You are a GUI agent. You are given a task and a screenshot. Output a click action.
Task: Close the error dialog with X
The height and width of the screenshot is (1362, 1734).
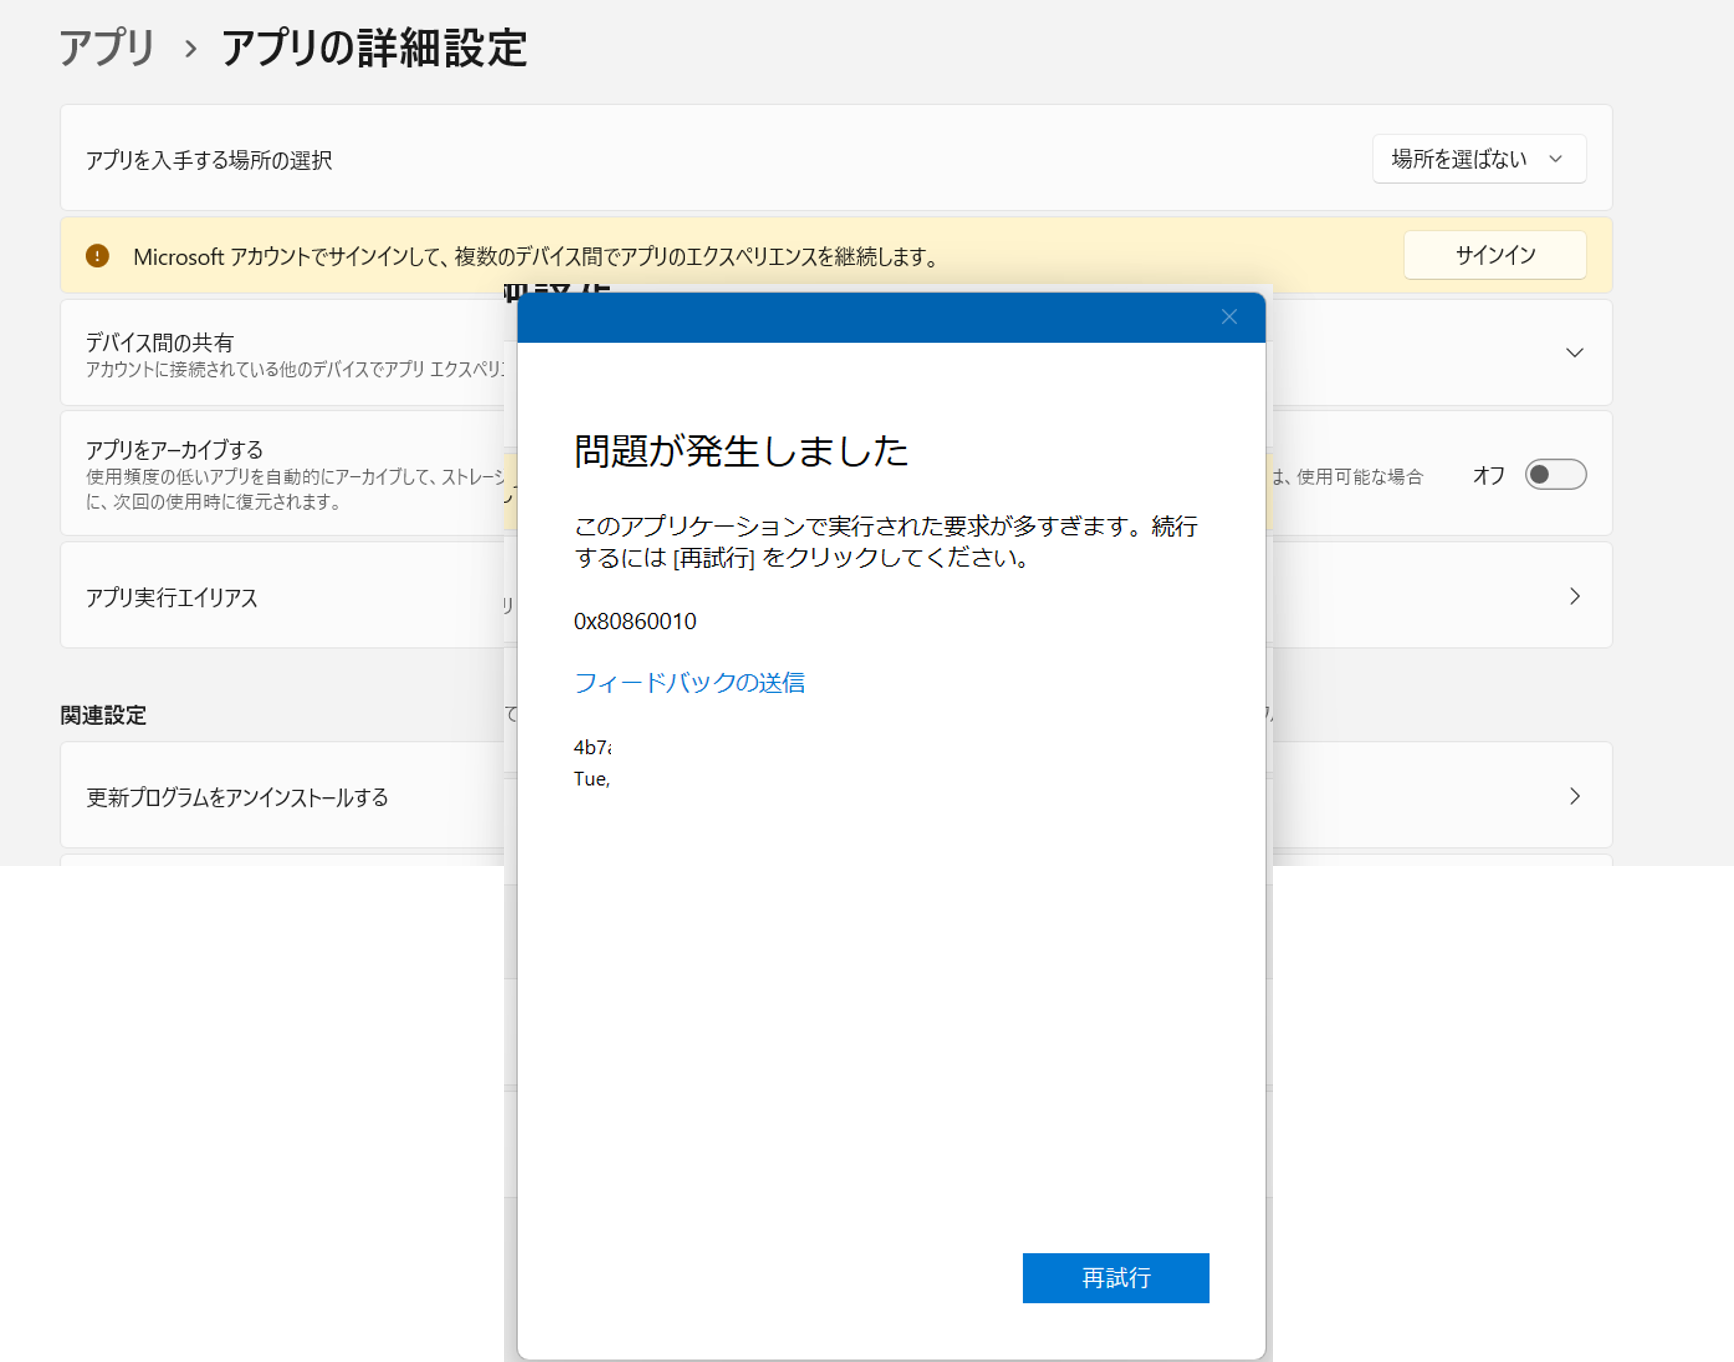tap(1229, 317)
